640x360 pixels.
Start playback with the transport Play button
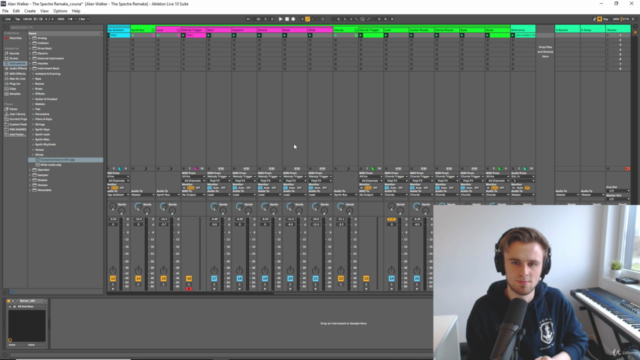[x=280, y=19]
